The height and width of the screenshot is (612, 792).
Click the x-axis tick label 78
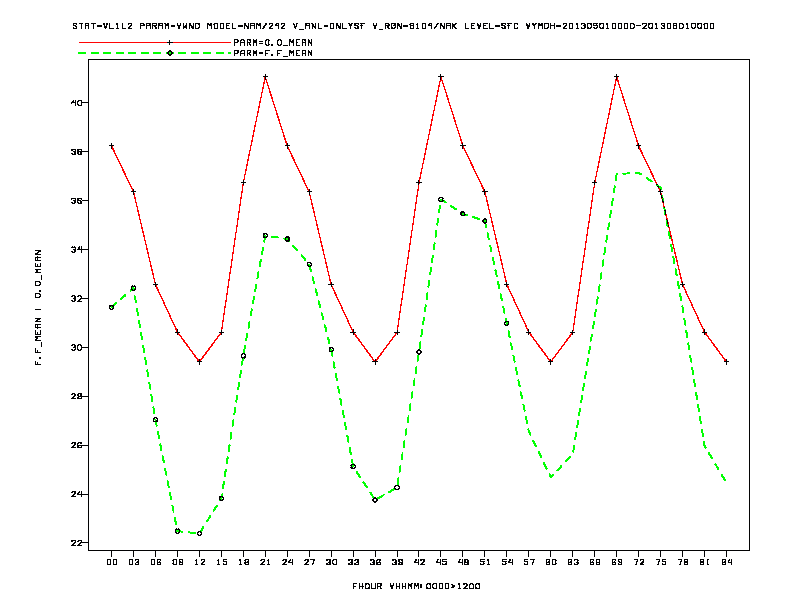click(x=682, y=562)
